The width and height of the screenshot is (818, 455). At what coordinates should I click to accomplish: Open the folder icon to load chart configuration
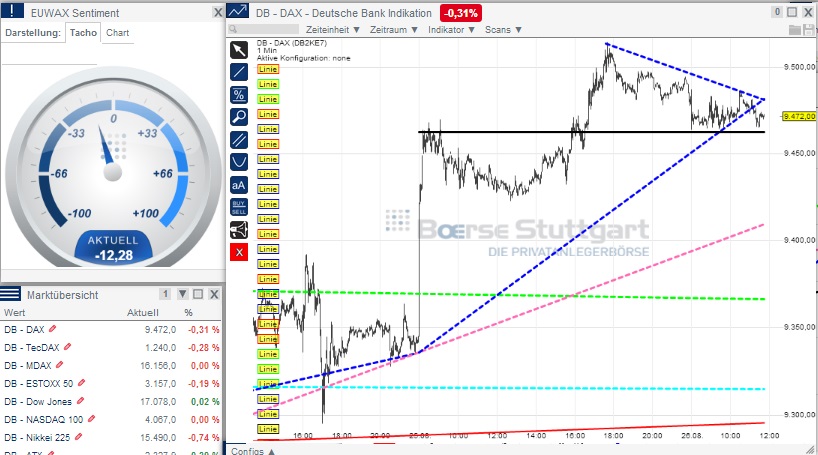795,30
